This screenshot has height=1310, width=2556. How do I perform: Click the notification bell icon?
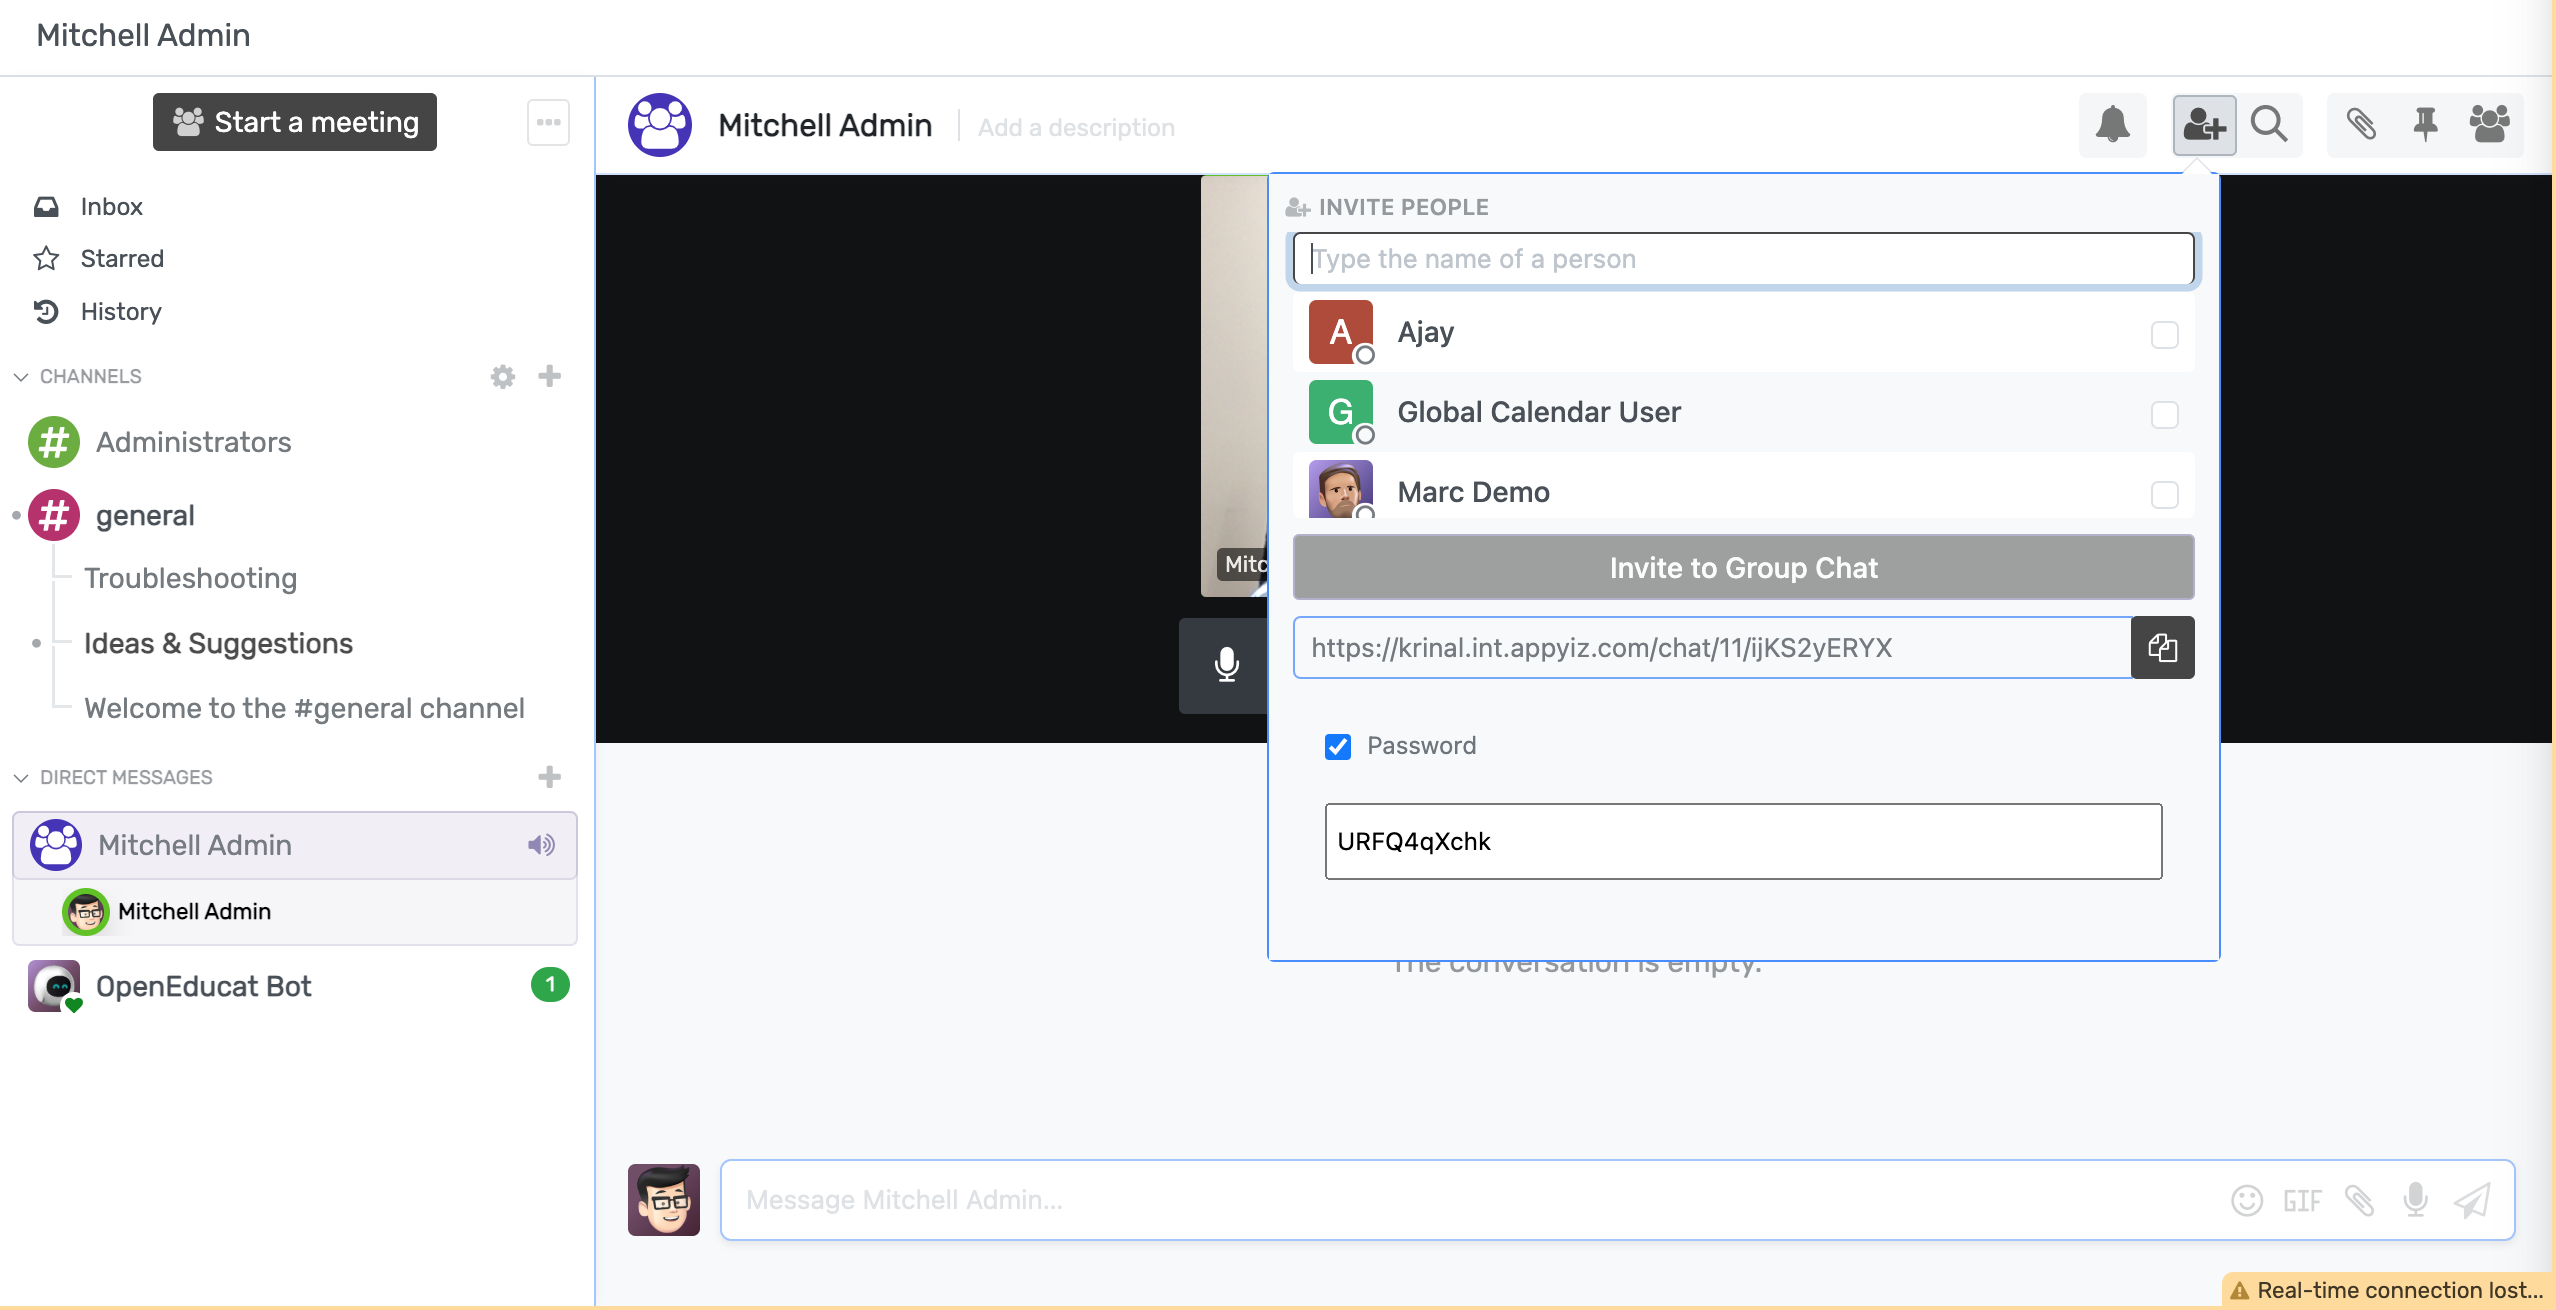pyautogui.click(x=2112, y=125)
